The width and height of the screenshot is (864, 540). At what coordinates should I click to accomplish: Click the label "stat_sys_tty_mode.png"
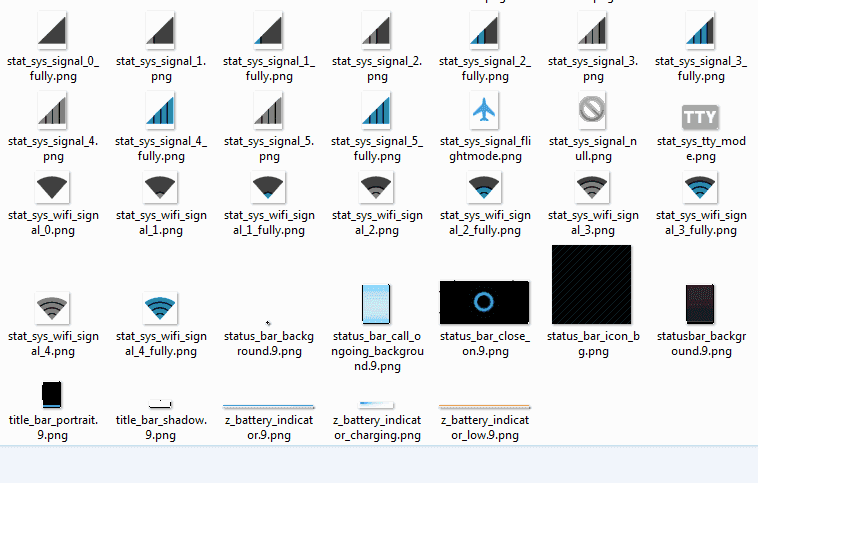701,149
